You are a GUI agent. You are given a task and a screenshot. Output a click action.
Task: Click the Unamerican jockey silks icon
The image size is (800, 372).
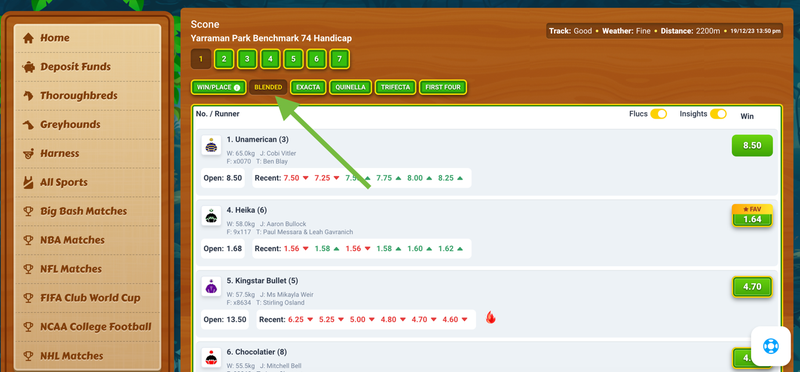(211, 145)
